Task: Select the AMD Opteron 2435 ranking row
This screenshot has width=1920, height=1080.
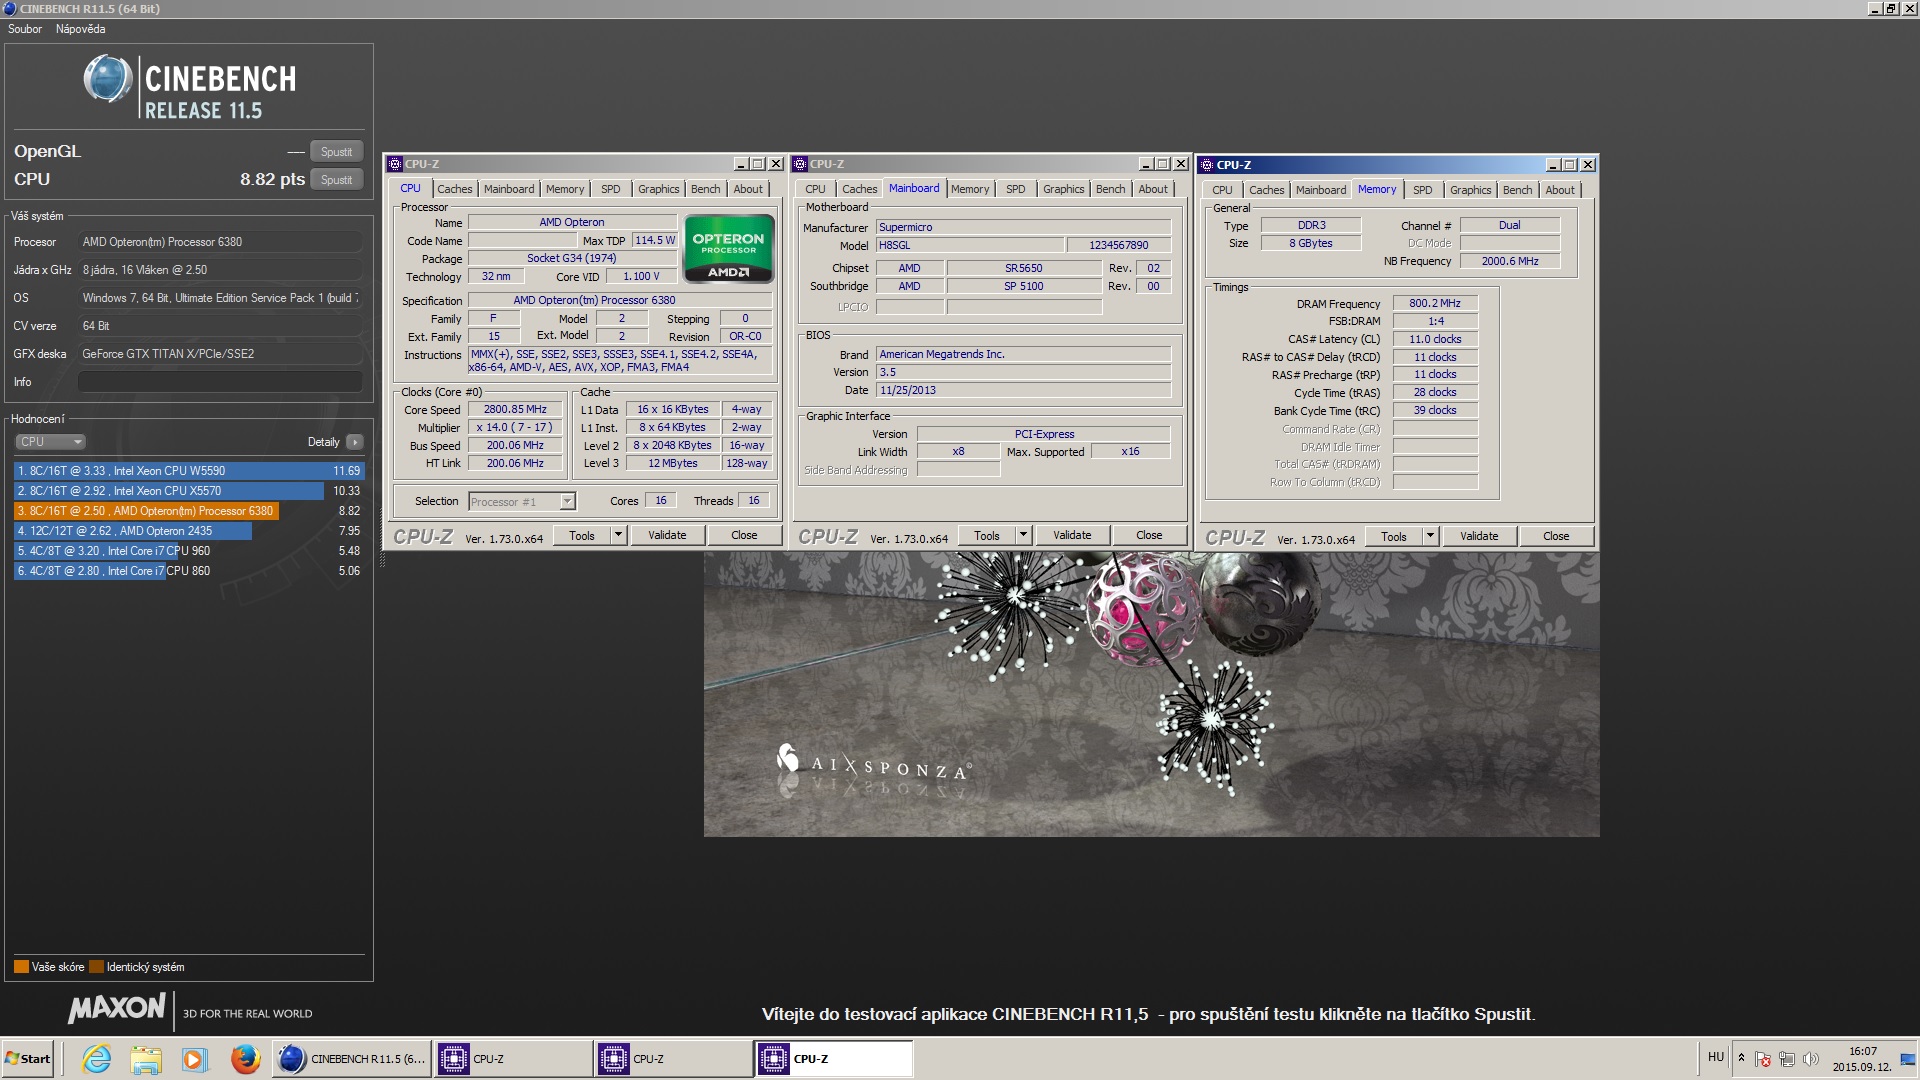Action: pos(188,531)
